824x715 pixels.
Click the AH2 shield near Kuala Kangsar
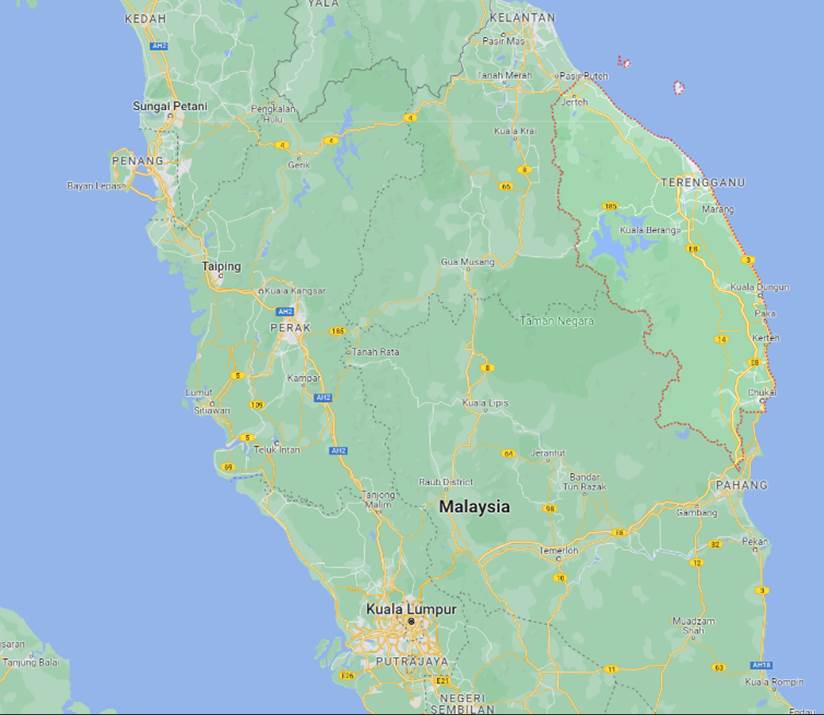[x=284, y=312]
